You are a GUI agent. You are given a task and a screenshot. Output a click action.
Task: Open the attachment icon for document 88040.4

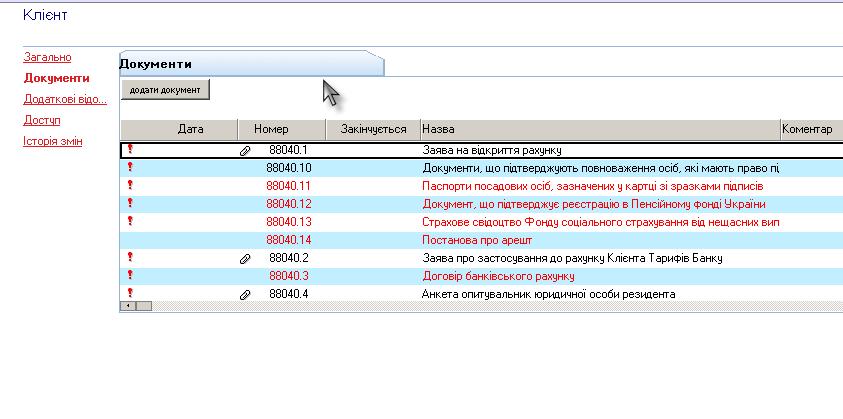(x=245, y=294)
